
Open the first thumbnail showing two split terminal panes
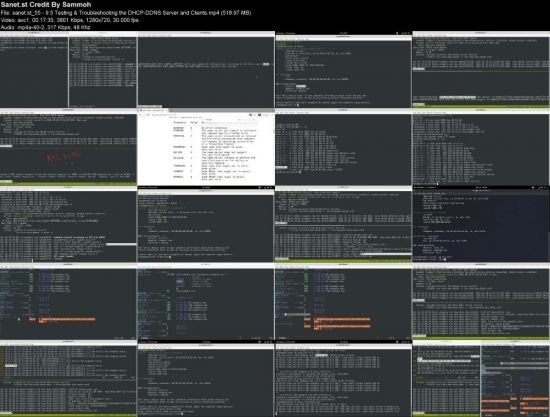point(68,70)
